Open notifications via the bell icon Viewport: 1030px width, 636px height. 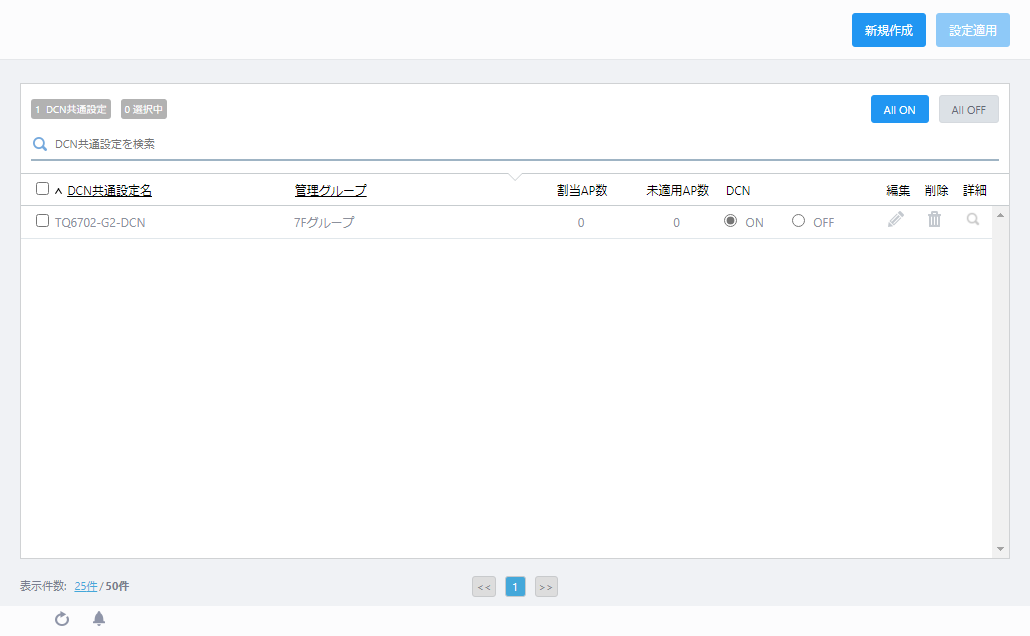[x=99, y=619]
